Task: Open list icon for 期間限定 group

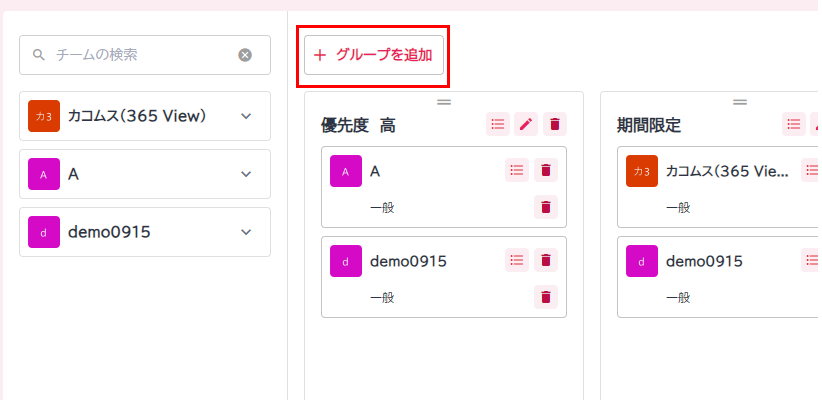Action: [794, 124]
